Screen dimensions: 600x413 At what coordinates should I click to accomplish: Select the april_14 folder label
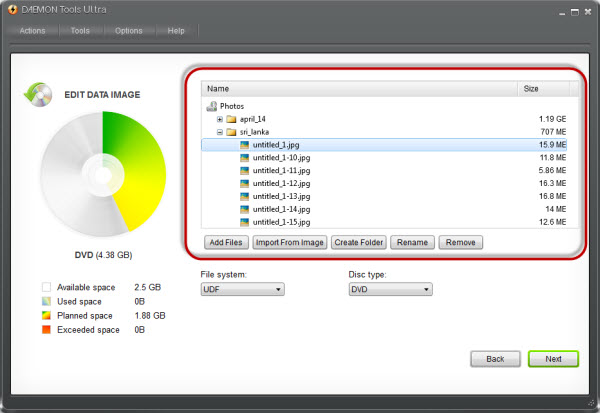click(x=253, y=119)
